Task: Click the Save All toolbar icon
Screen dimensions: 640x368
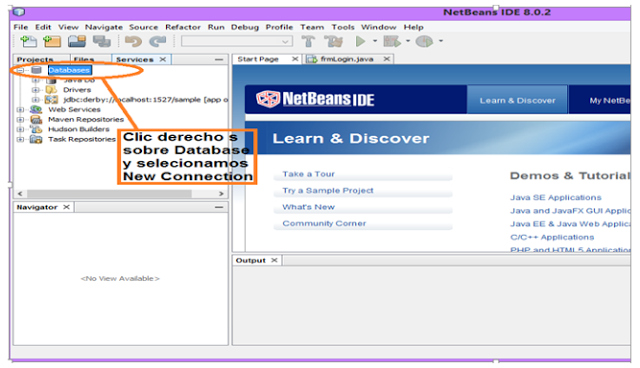Action: click(101, 41)
